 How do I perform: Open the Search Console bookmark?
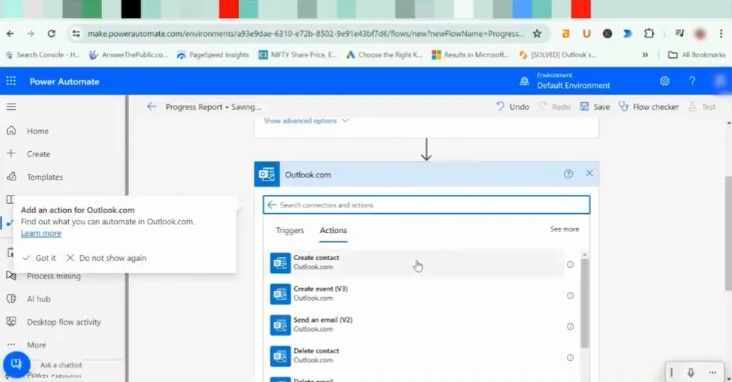click(43, 55)
